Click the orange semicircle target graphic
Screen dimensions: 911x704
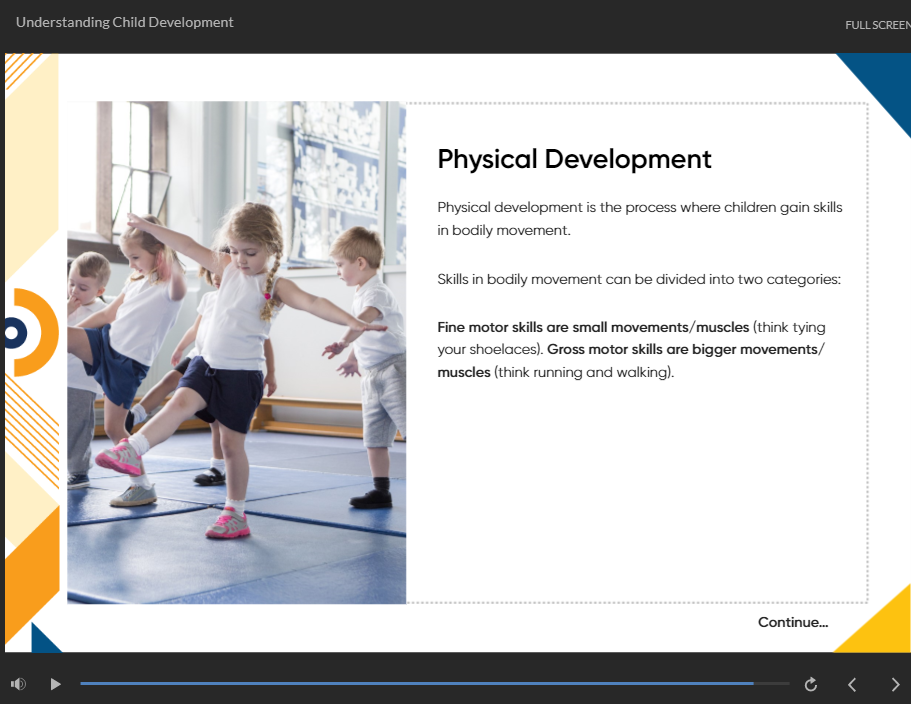[35, 332]
